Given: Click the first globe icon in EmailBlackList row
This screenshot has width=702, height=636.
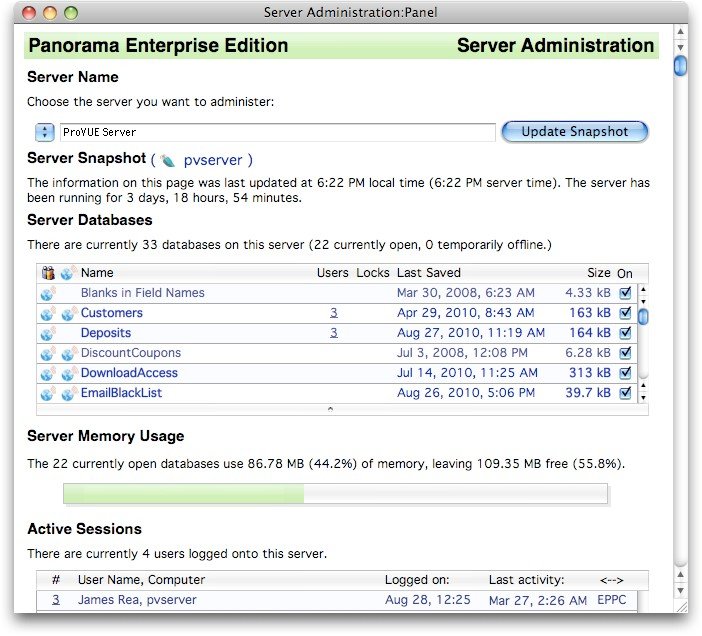Looking at the screenshot, I should tap(47, 393).
